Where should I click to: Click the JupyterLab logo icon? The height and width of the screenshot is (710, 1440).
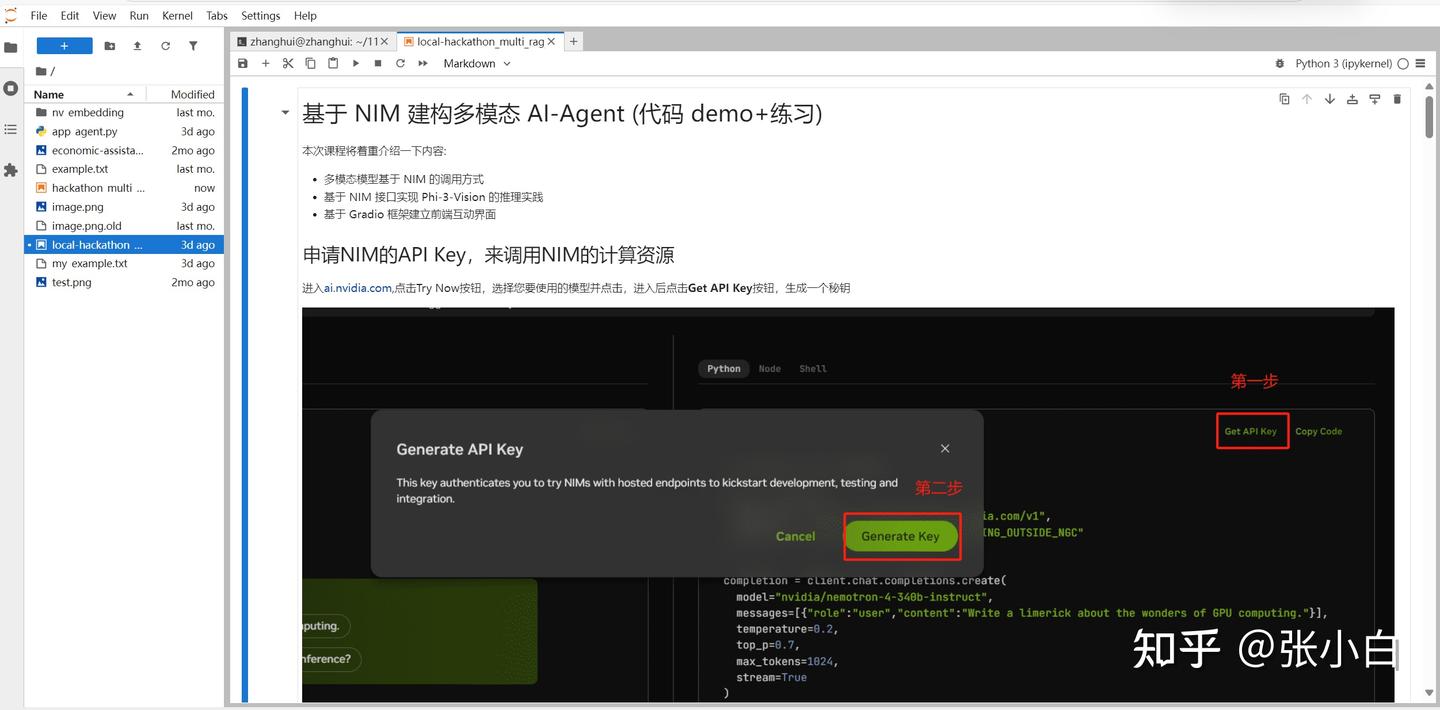10,14
